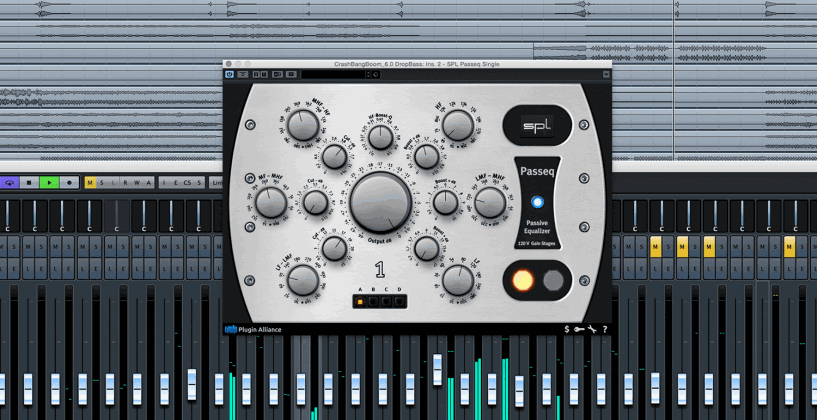Click the global Write W button in mixer toolbar
Viewport: 817px width, 420px height.
pos(137,182)
